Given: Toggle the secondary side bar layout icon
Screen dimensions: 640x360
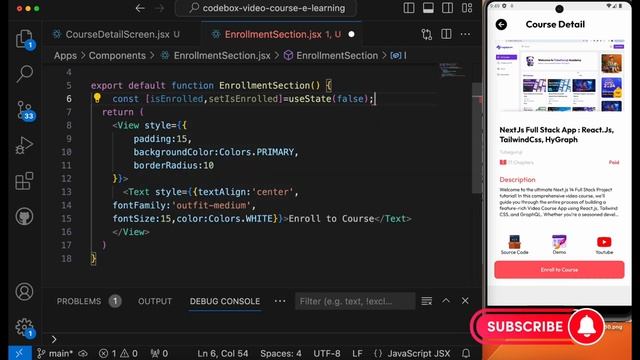Looking at the screenshot, I should click(447, 8).
